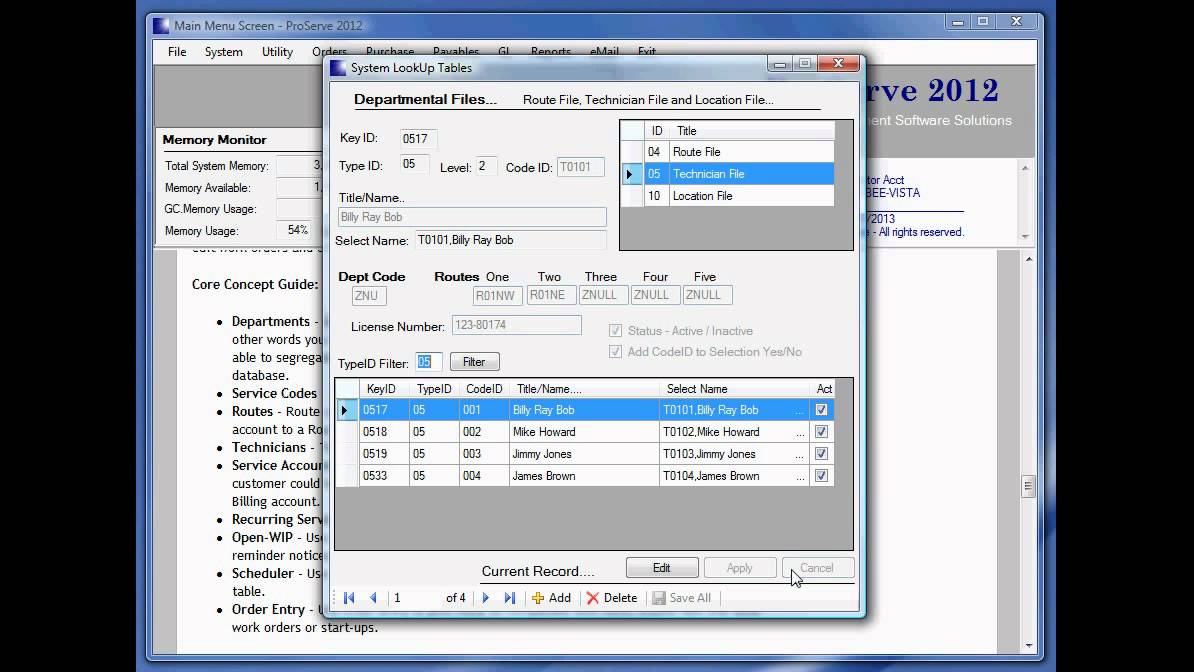Open the Orders menu
This screenshot has height=672, width=1194.
(x=329, y=52)
